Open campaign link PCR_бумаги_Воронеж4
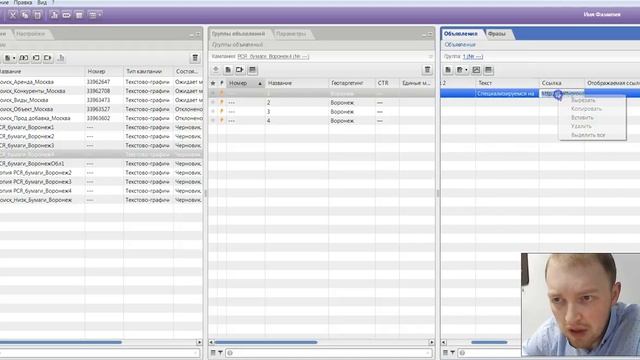640x360 pixels. pos(273,56)
